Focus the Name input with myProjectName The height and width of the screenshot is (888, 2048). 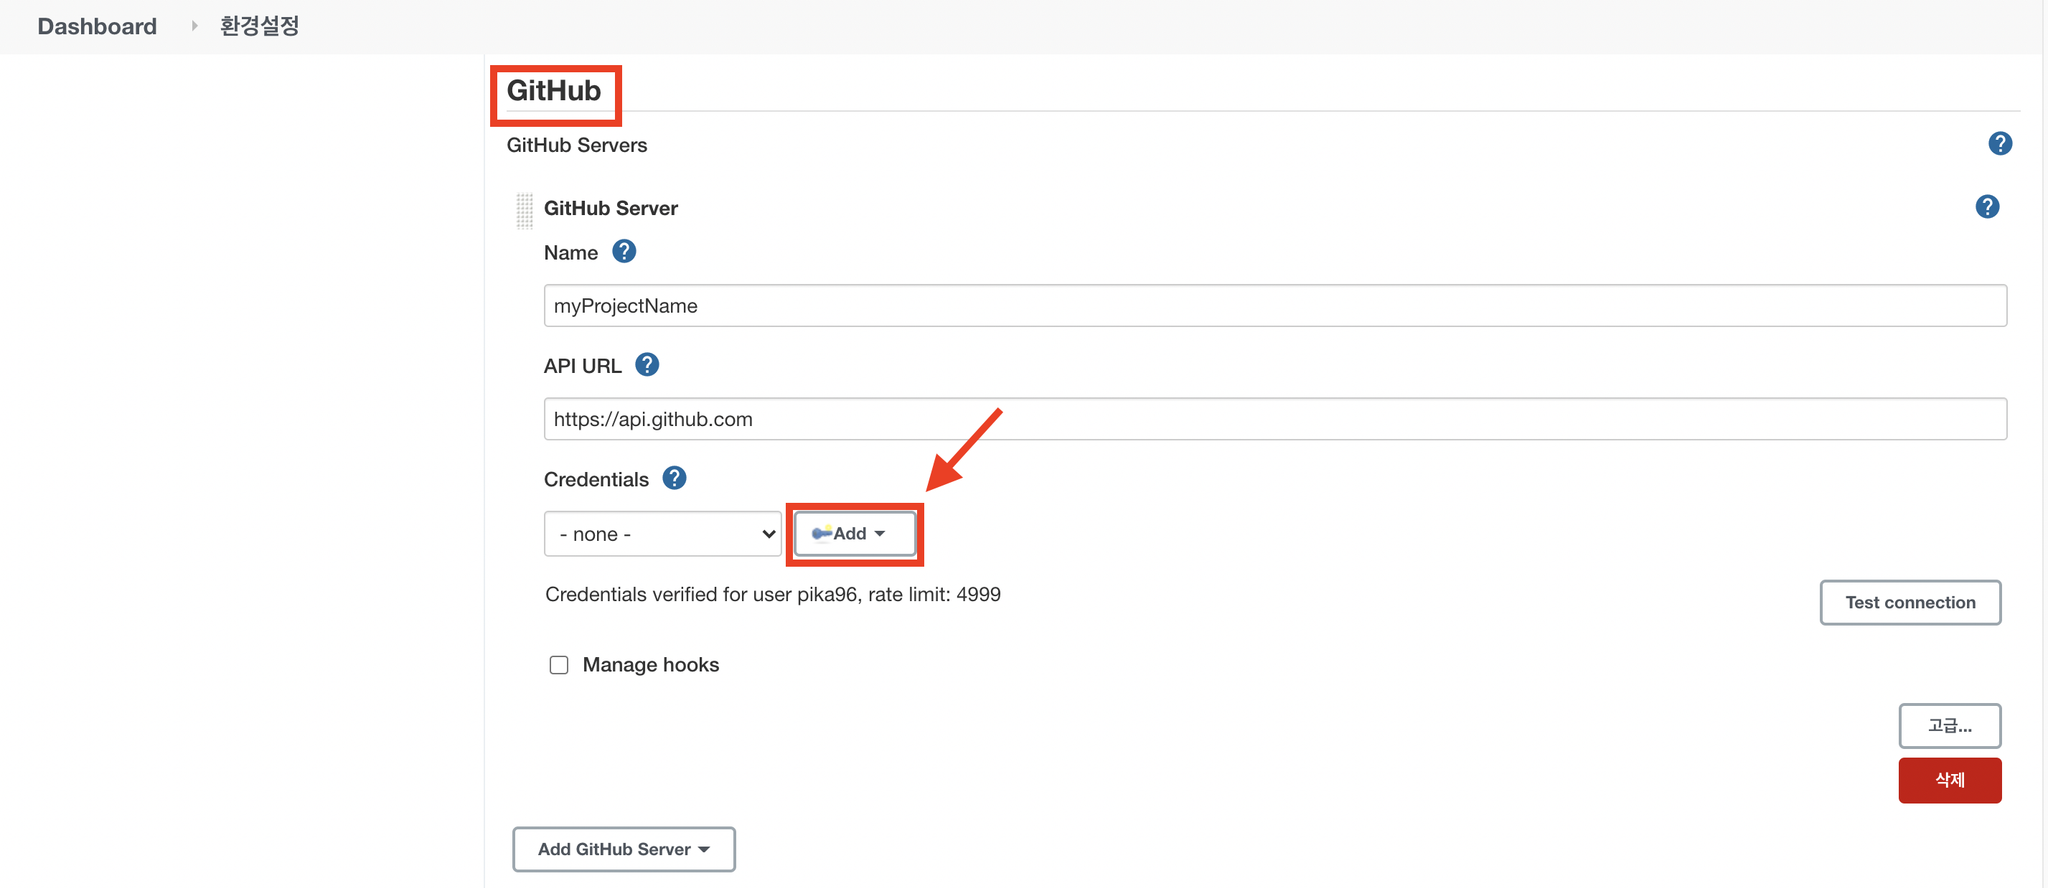tap(1275, 306)
